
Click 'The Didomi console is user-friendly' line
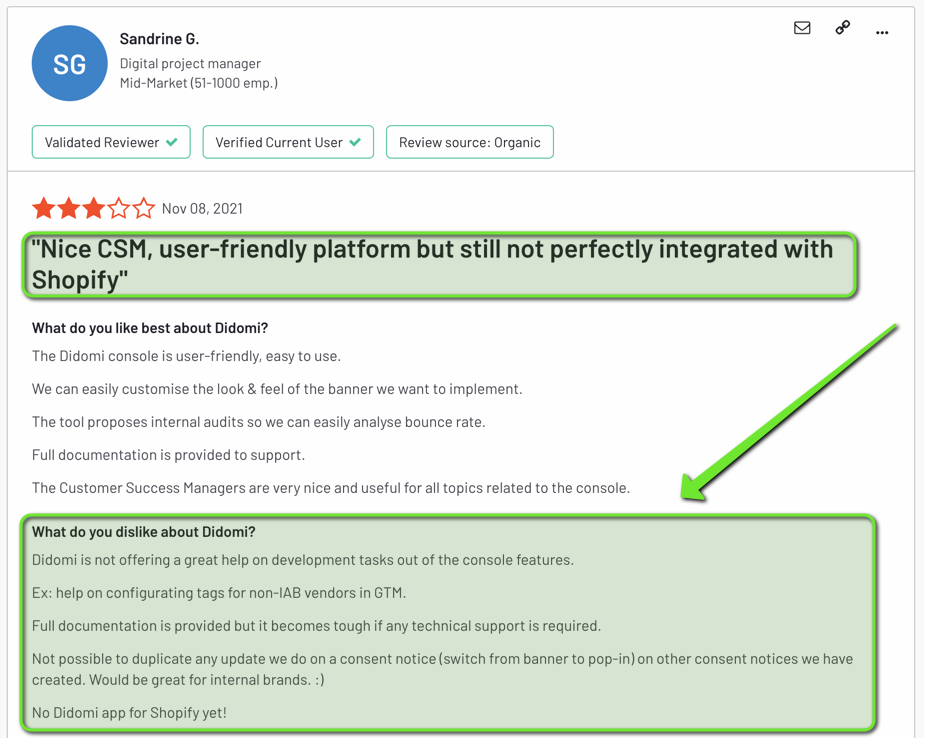186,356
